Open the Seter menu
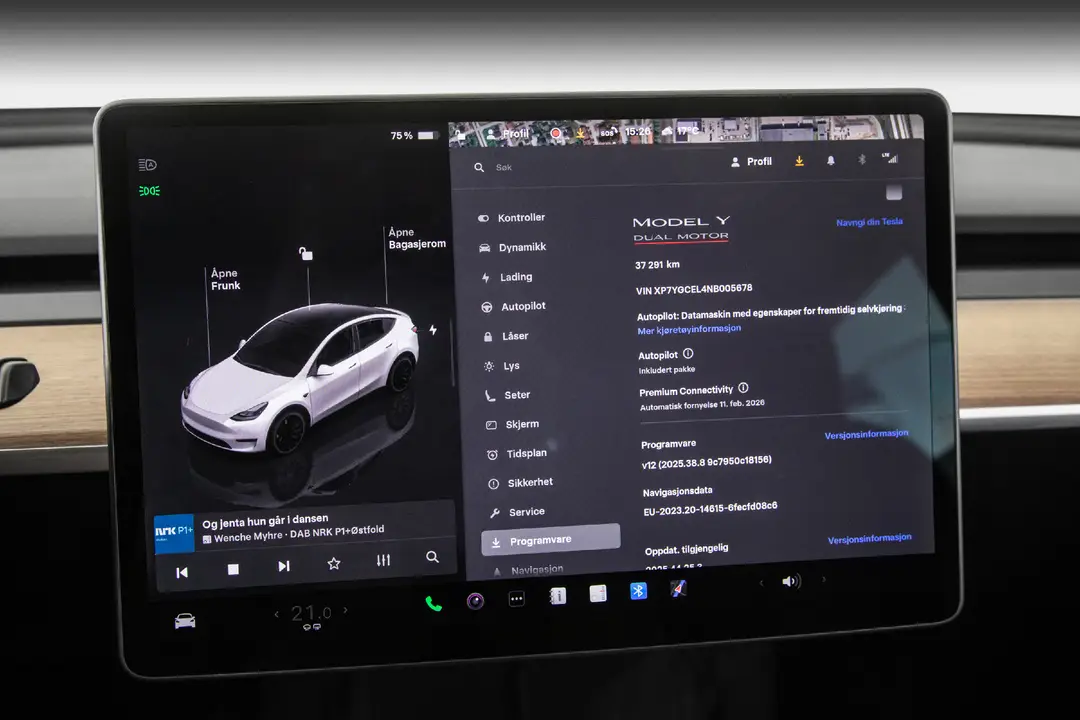The width and height of the screenshot is (1080, 720). (x=507, y=395)
